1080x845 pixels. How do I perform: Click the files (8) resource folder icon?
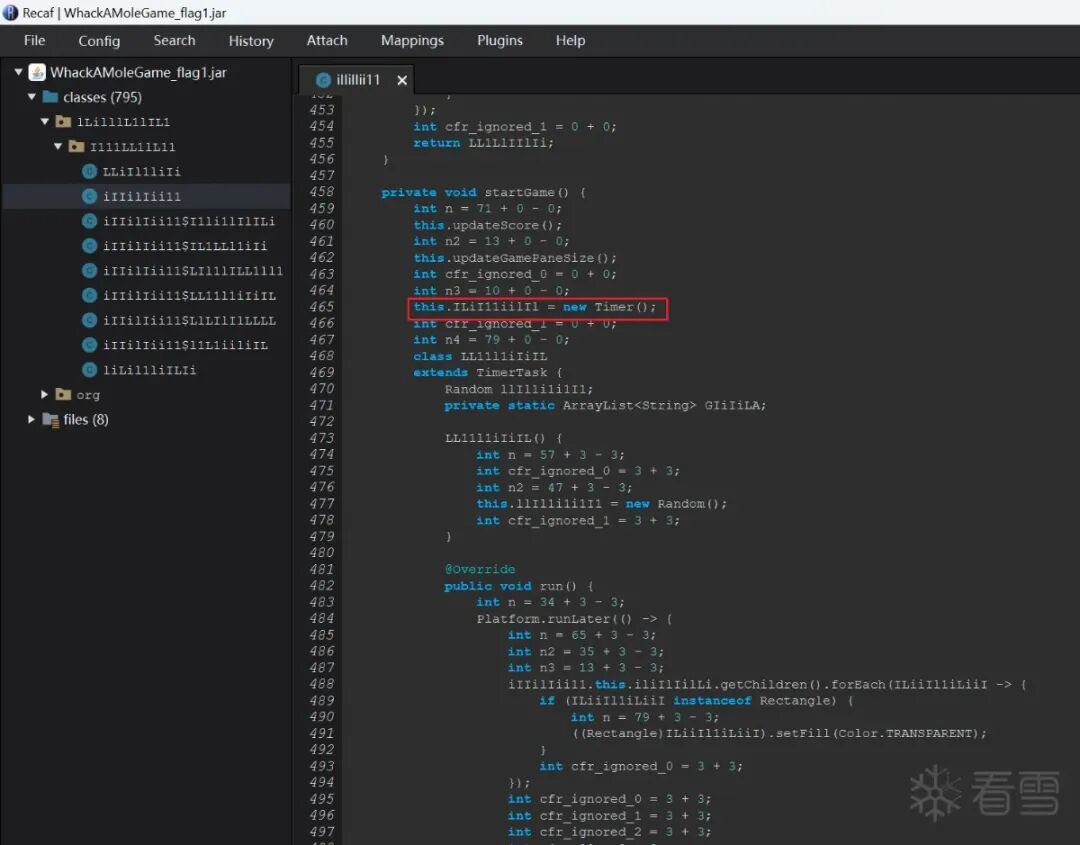pos(50,420)
